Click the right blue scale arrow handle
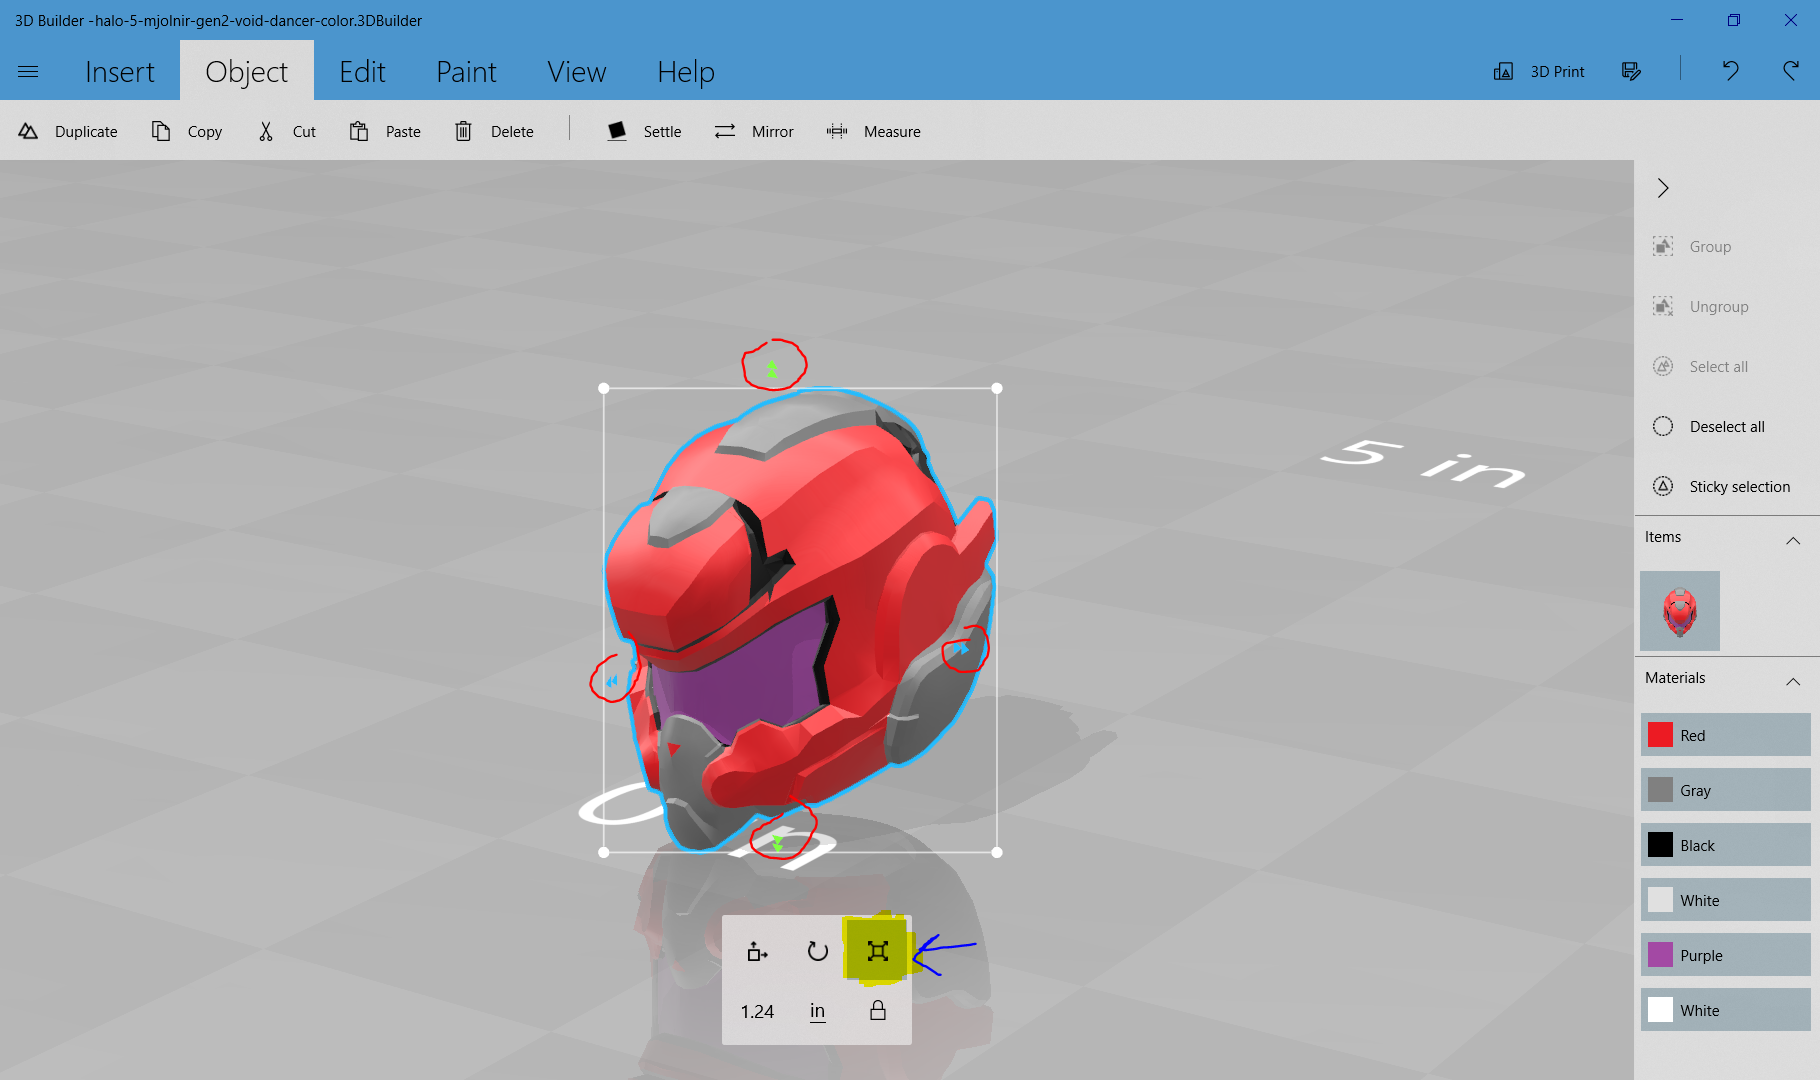1820x1080 pixels. [961, 649]
